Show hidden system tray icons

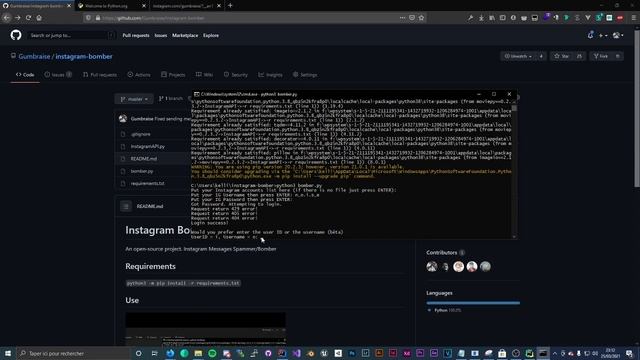point(554,353)
